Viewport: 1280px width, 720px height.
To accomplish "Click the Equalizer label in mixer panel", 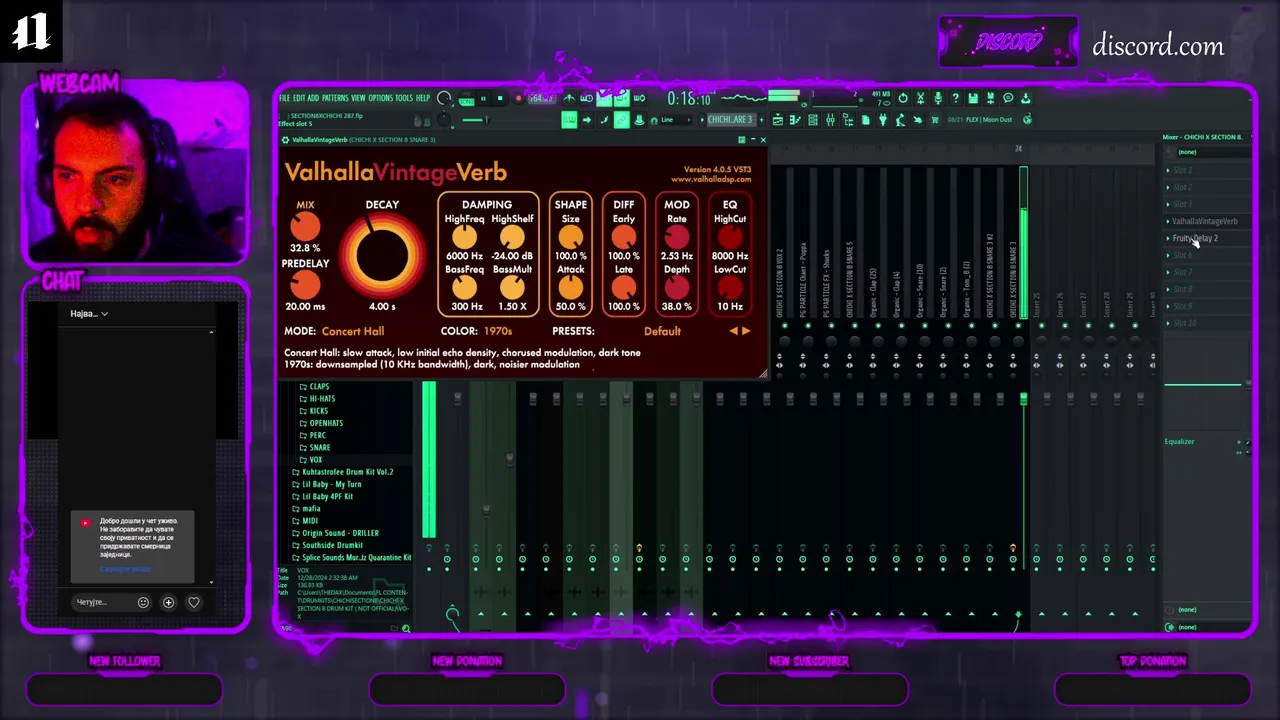I will (x=1179, y=441).
